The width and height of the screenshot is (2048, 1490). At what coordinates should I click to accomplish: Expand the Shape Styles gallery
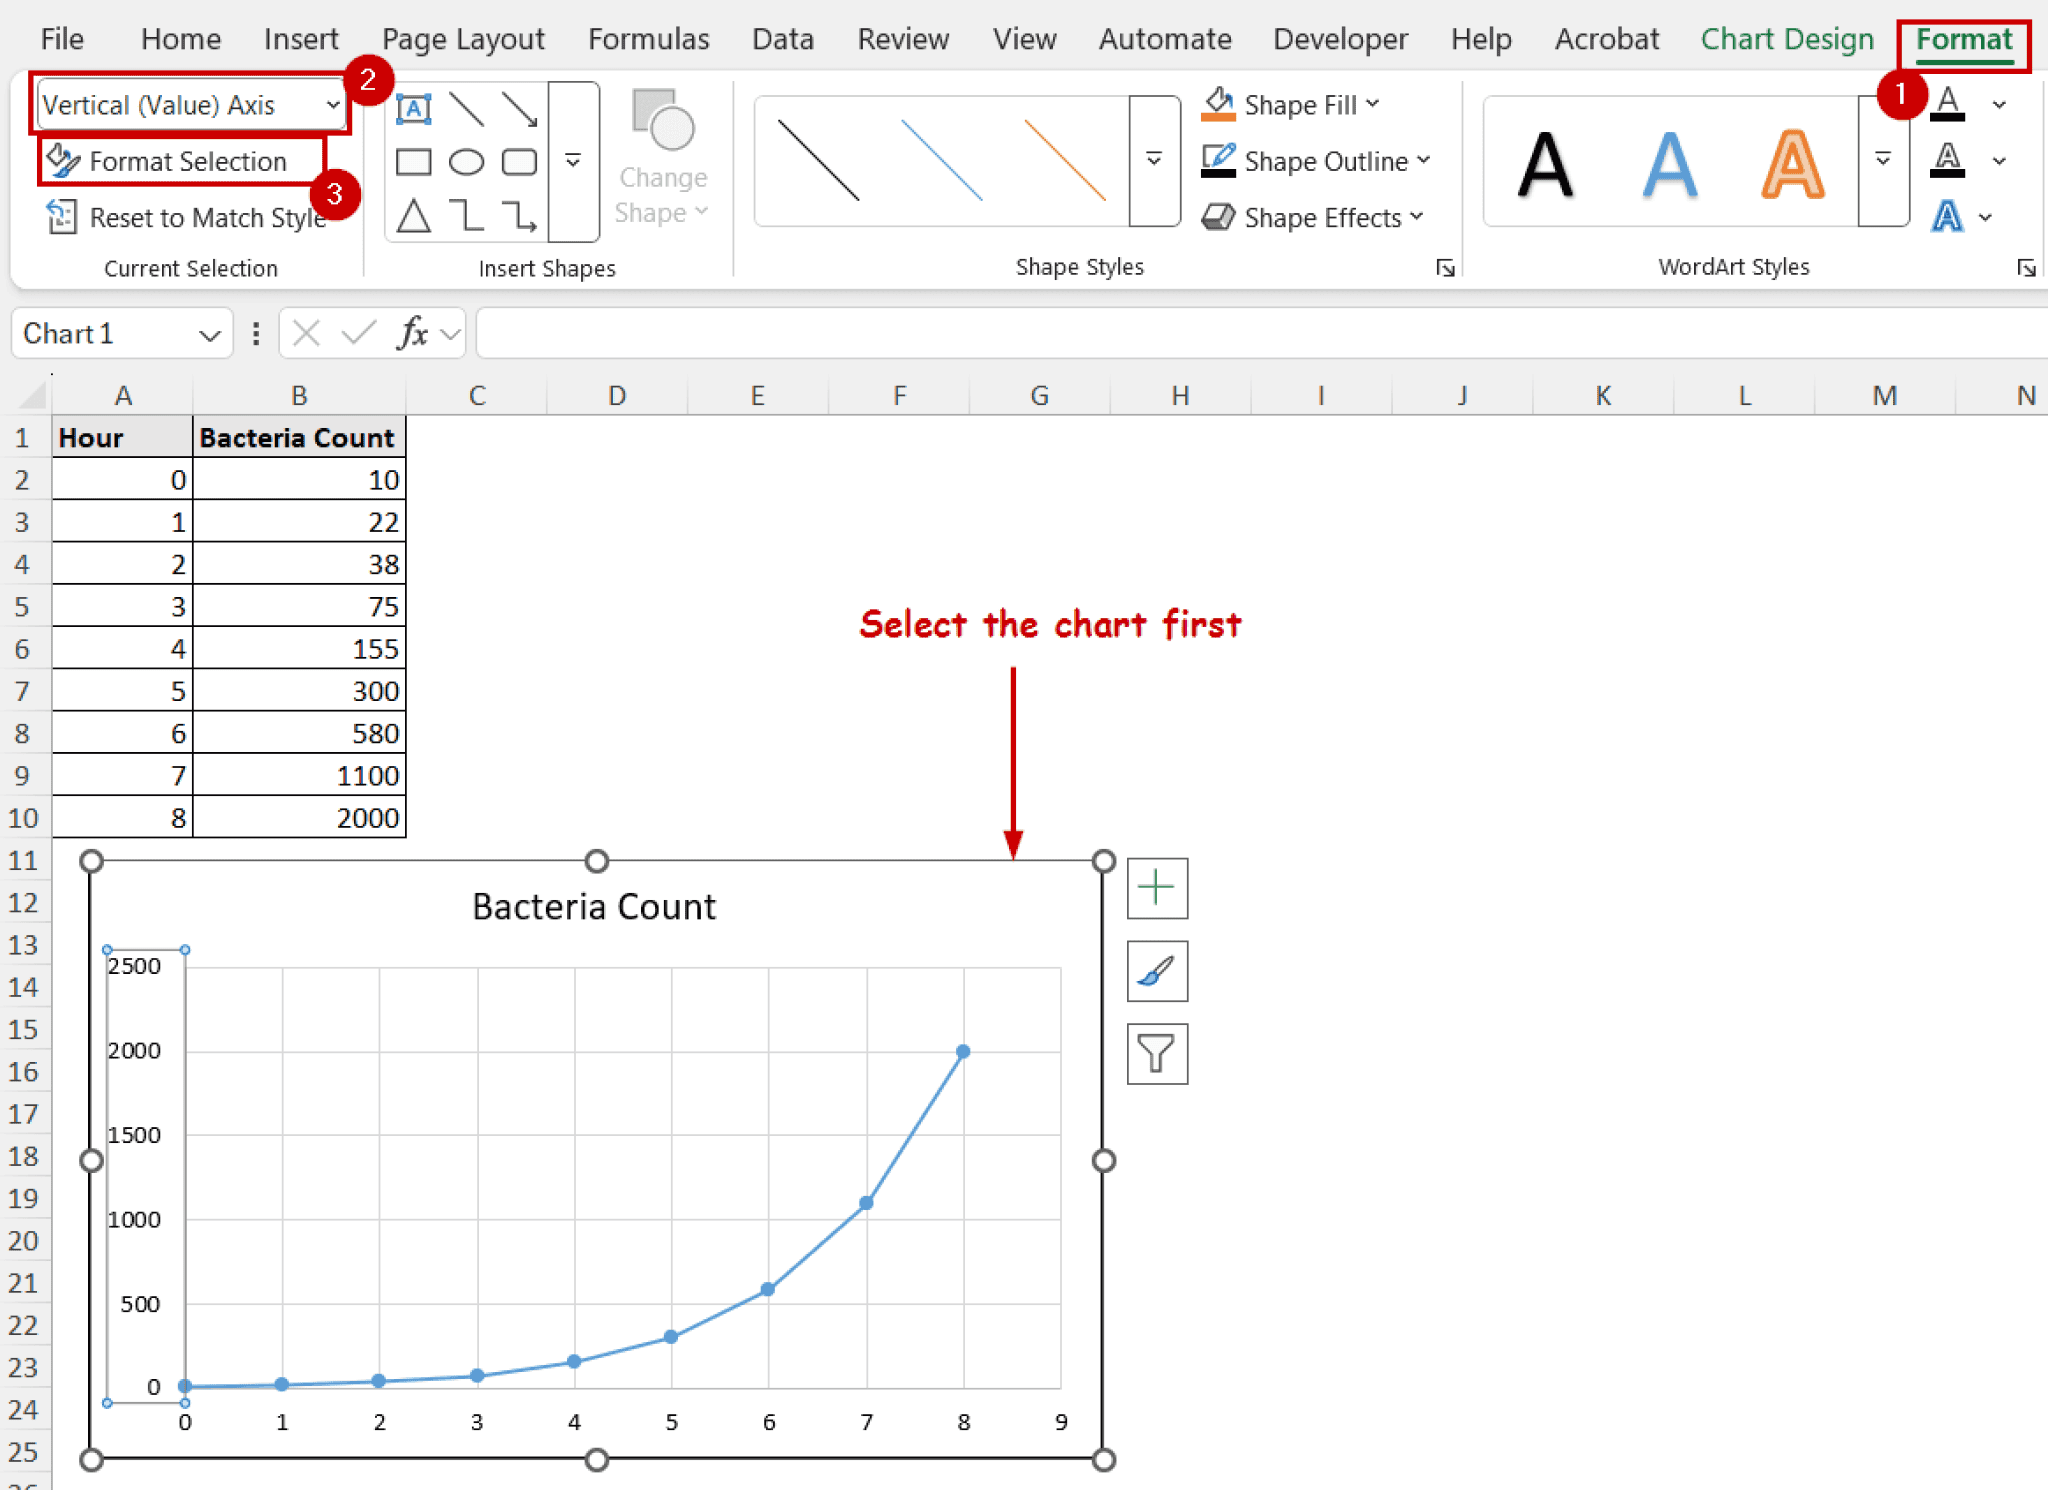[1155, 160]
